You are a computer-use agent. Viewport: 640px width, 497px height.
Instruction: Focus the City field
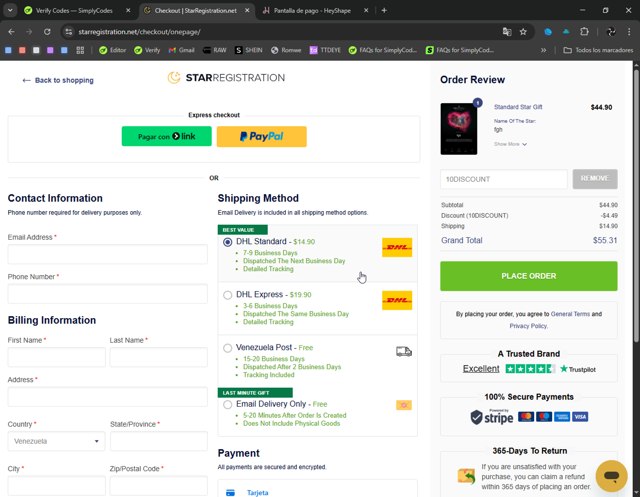[x=56, y=486]
